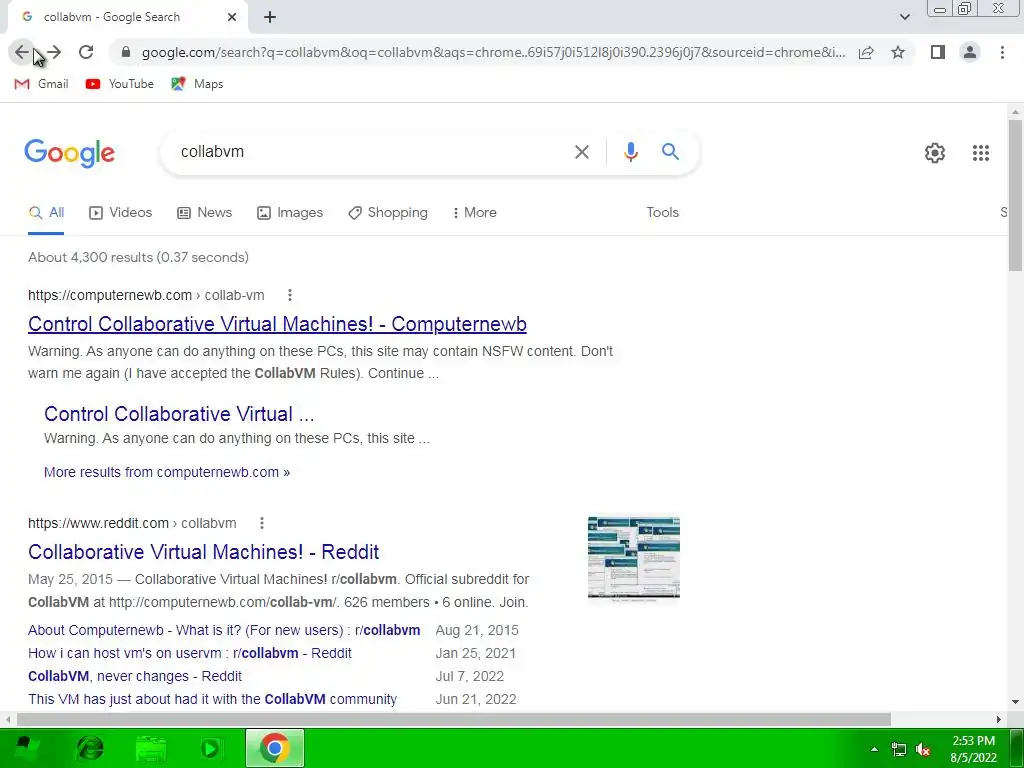The width and height of the screenshot is (1024, 768).
Task: Open Collaborative Virtual Machines! - Reddit result
Action: coord(204,552)
